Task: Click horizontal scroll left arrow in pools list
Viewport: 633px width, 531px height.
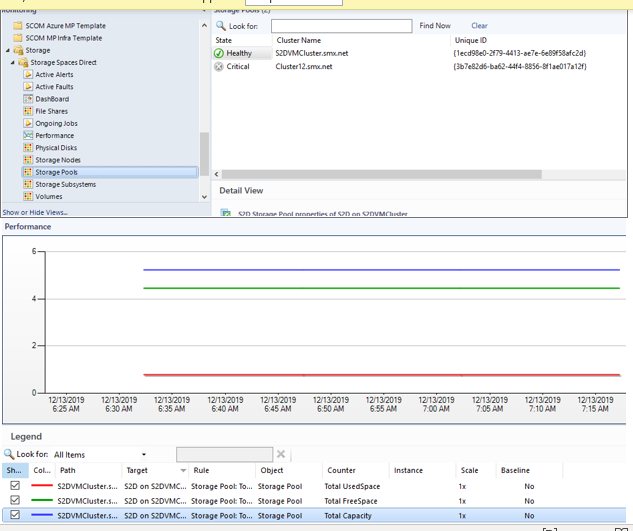Action: pyautogui.click(x=217, y=174)
